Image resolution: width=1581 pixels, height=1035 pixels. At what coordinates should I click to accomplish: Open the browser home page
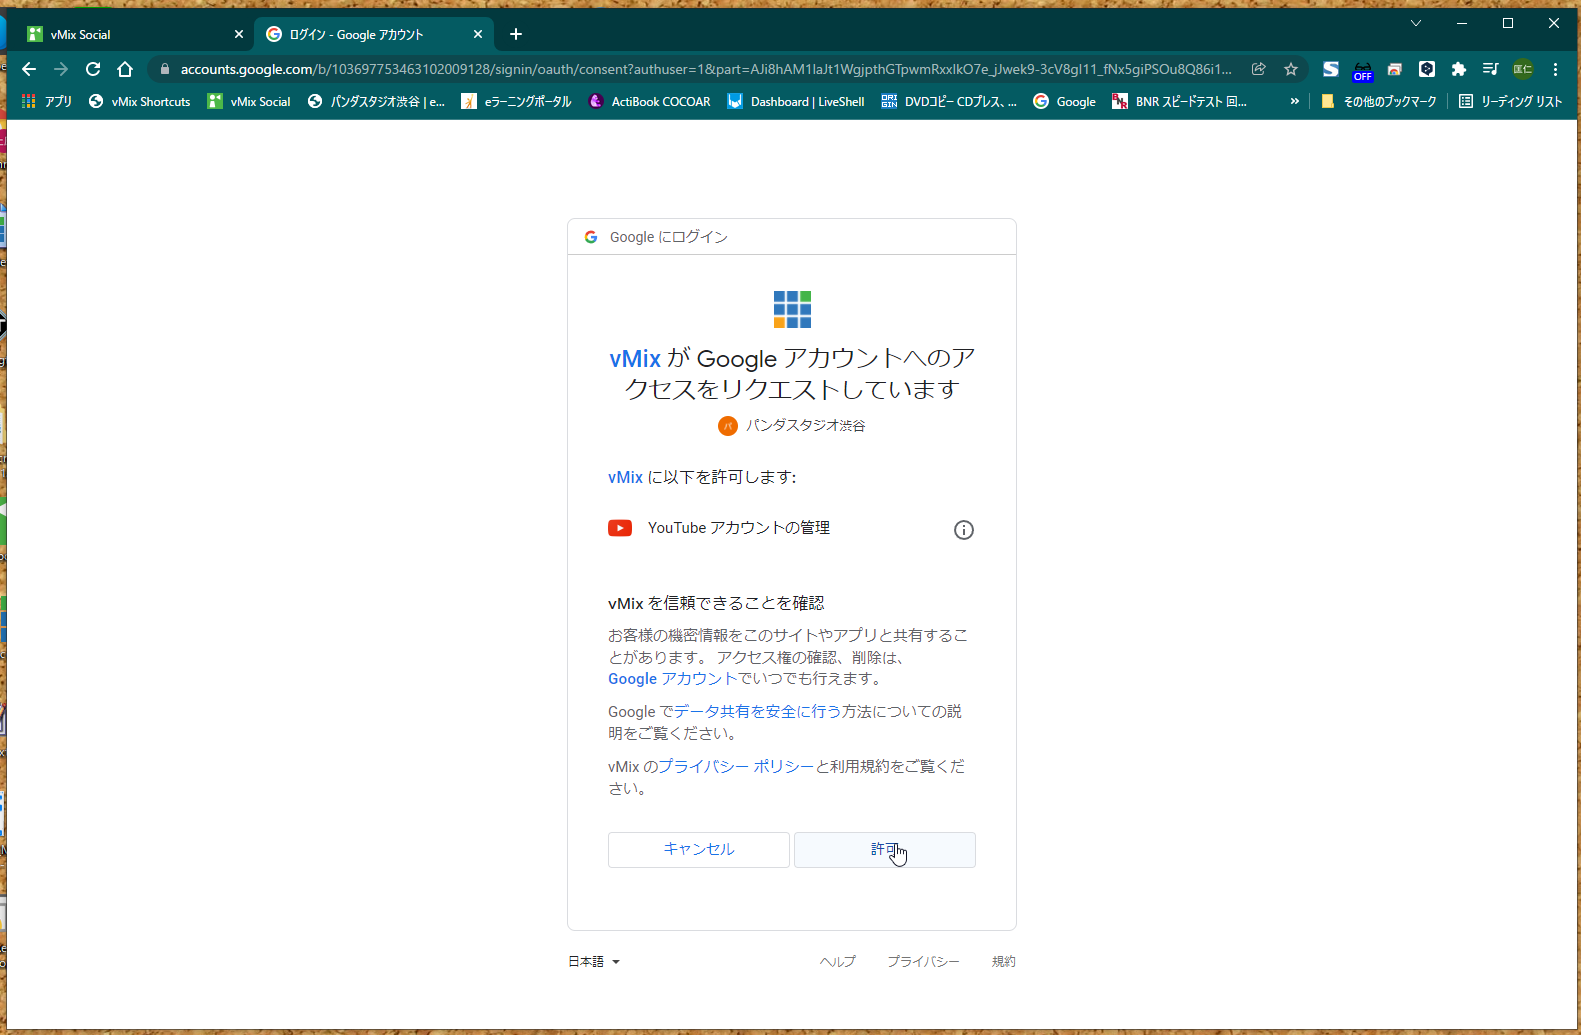(125, 69)
